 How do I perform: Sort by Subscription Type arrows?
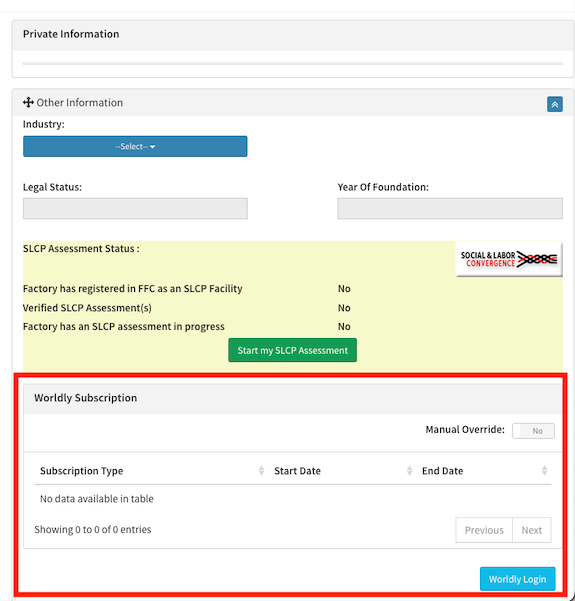(x=261, y=471)
